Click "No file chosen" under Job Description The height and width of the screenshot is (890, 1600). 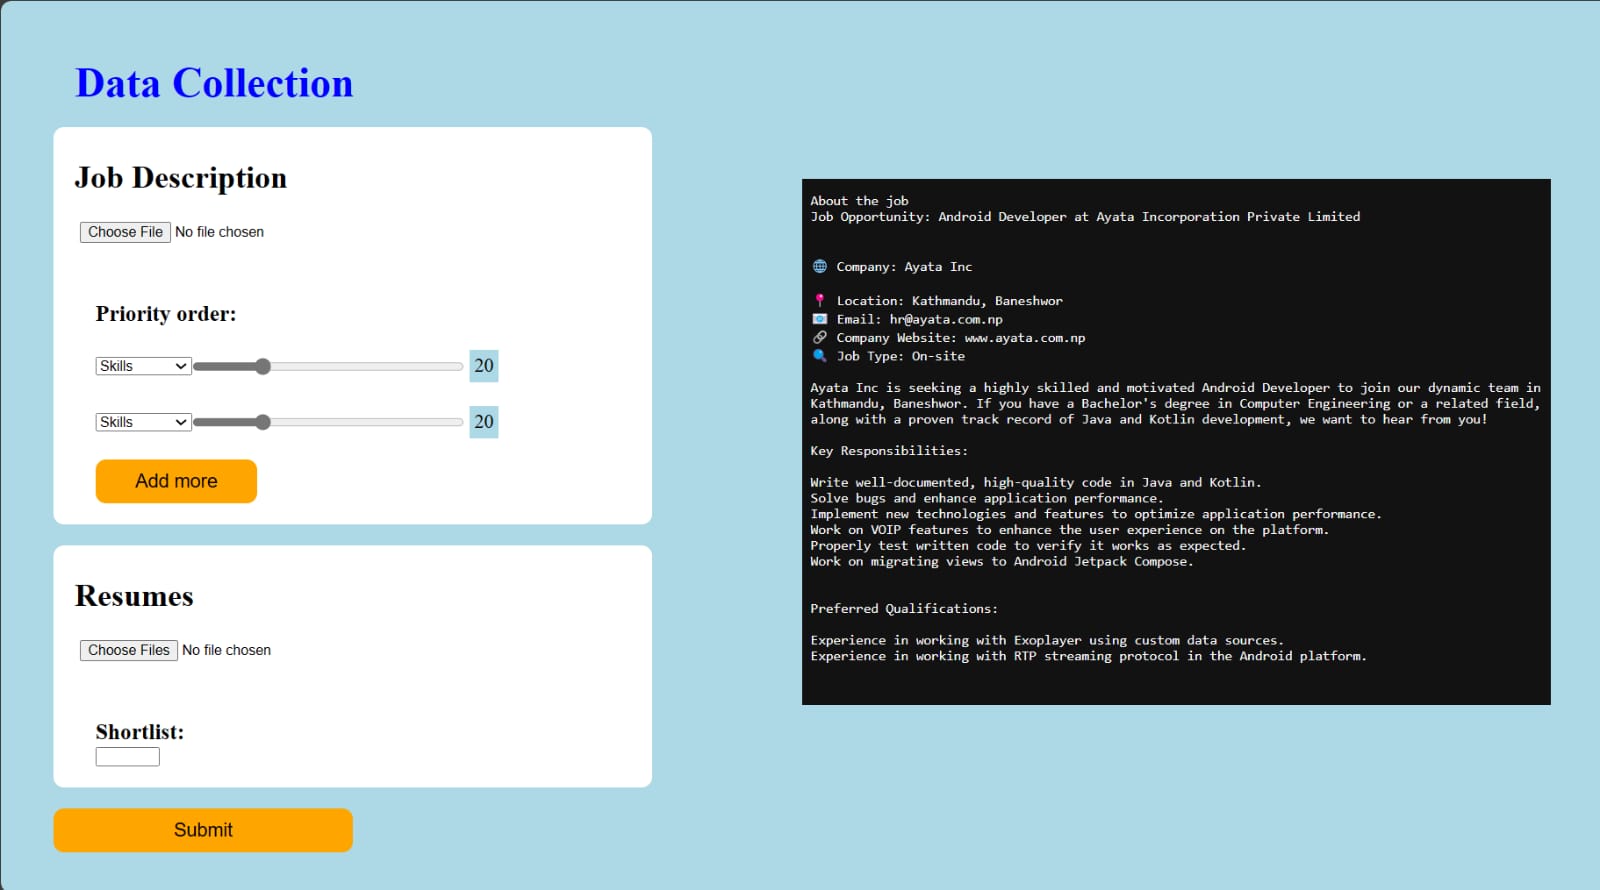[x=220, y=232]
